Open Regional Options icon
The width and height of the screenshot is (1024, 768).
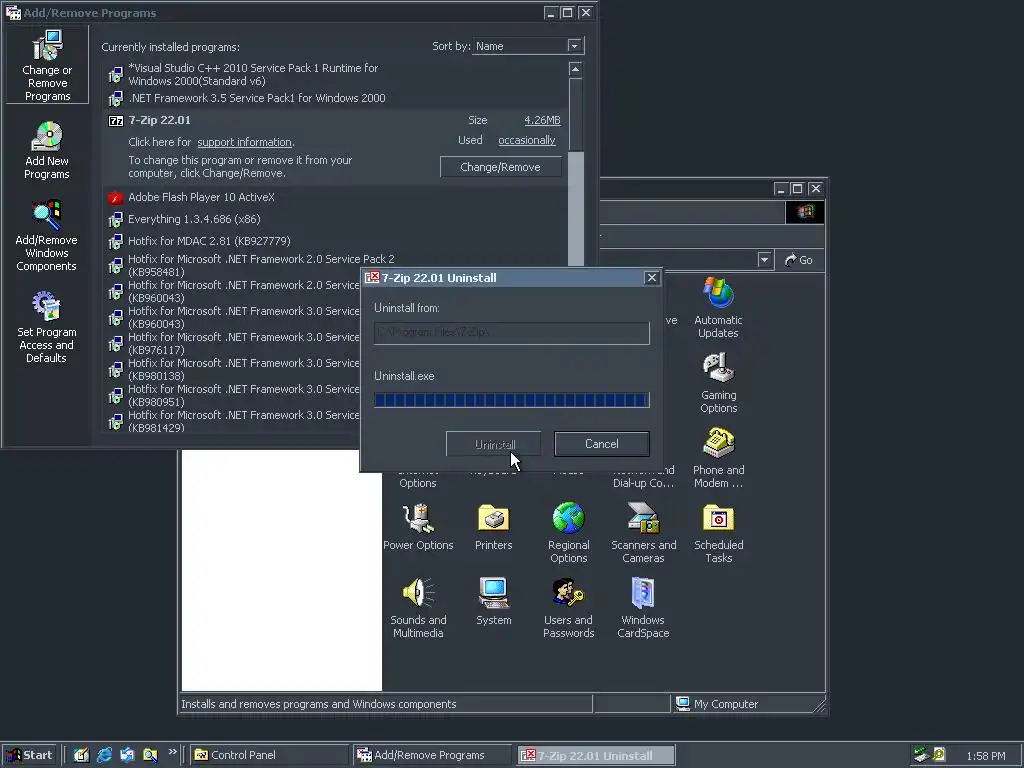(x=568, y=533)
